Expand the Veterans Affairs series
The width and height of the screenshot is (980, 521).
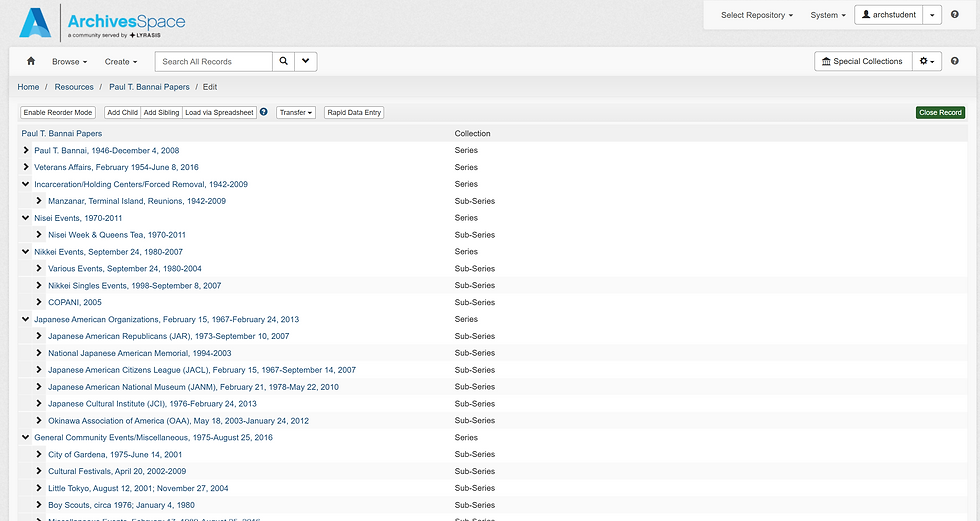[x=26, y=167]
